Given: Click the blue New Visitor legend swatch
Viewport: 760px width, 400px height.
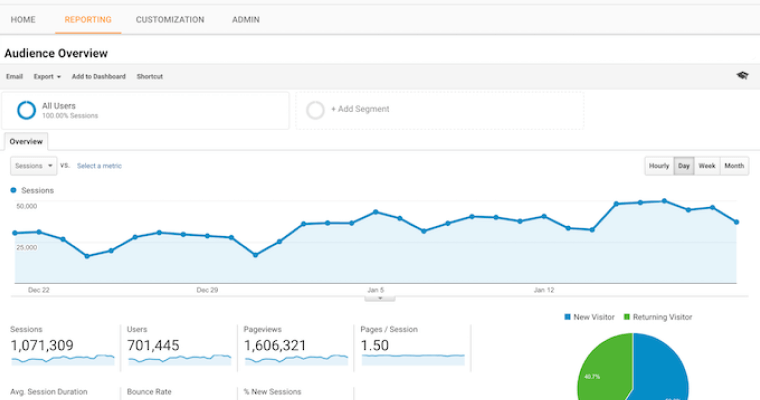Looking at the screenshot, I should 568,317.
